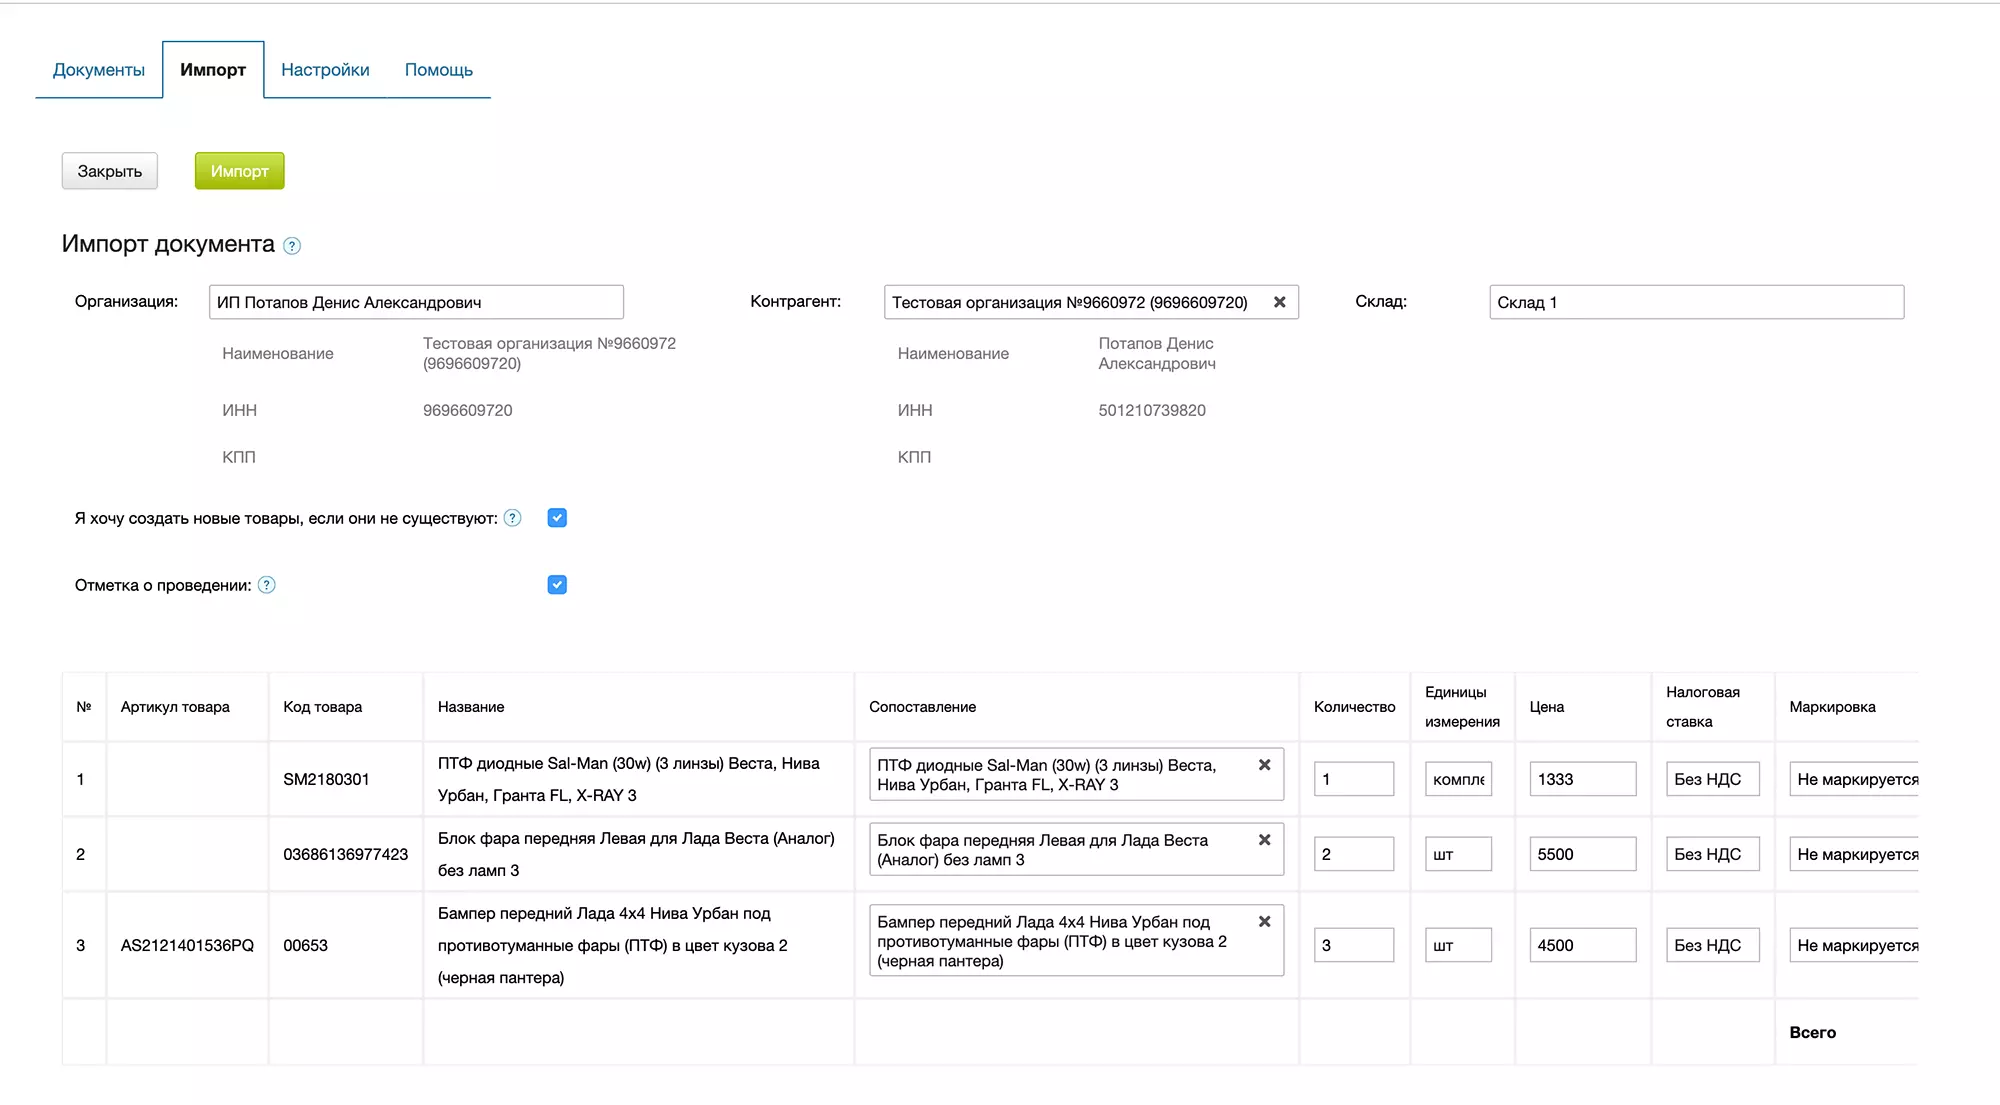This screenshot has width=2000, height=1105.
Task: Remove matching for ПТФ диодные Sal-Man row
Action: point(1264,765)
